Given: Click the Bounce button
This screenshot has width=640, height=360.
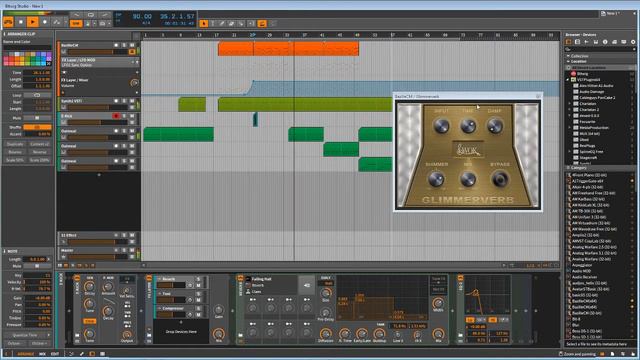Looking at the screenshot, I should tap(15, 152).
